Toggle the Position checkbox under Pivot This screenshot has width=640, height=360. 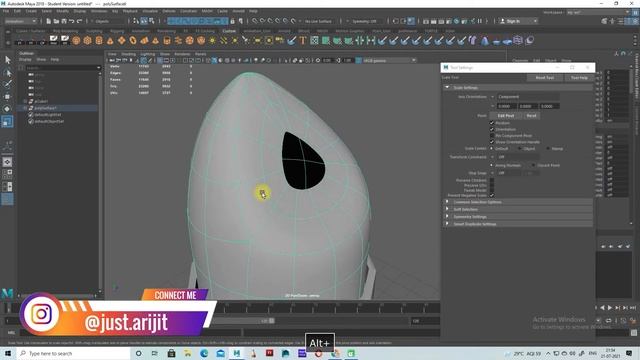492,123
